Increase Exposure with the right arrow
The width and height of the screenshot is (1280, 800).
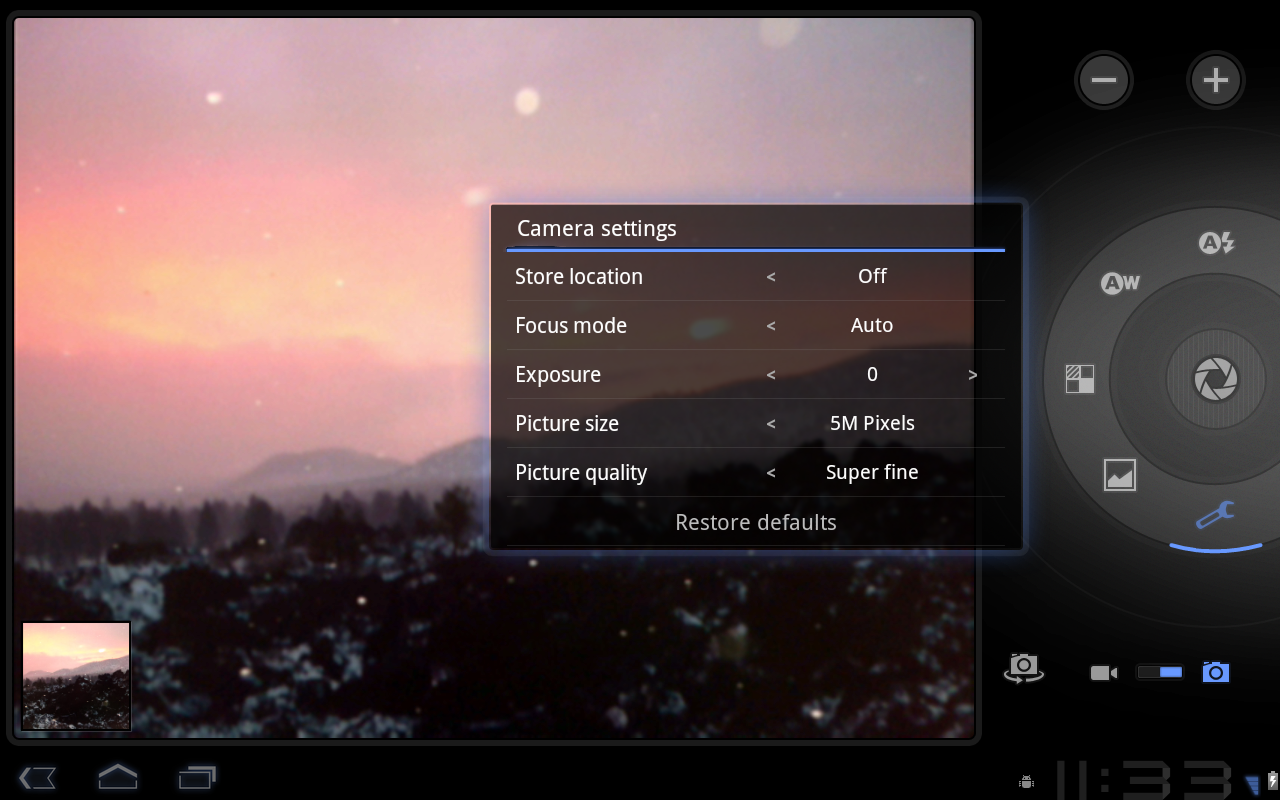tap(972, 374)
